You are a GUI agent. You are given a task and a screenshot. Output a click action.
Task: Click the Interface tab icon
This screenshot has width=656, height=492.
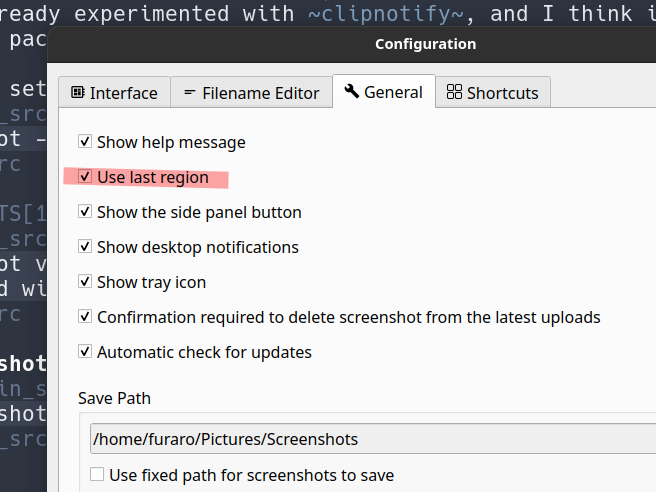[x=77, y=93]
